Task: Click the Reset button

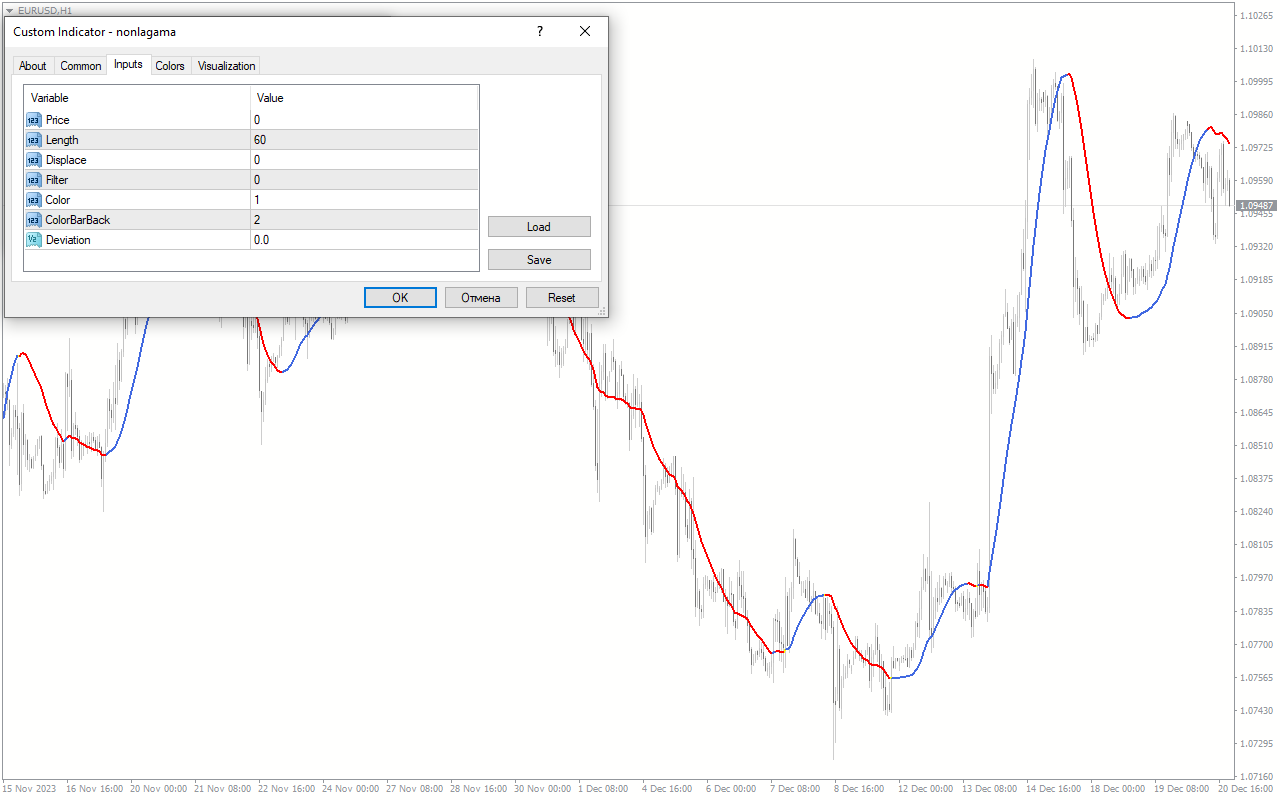Action: 562,298
